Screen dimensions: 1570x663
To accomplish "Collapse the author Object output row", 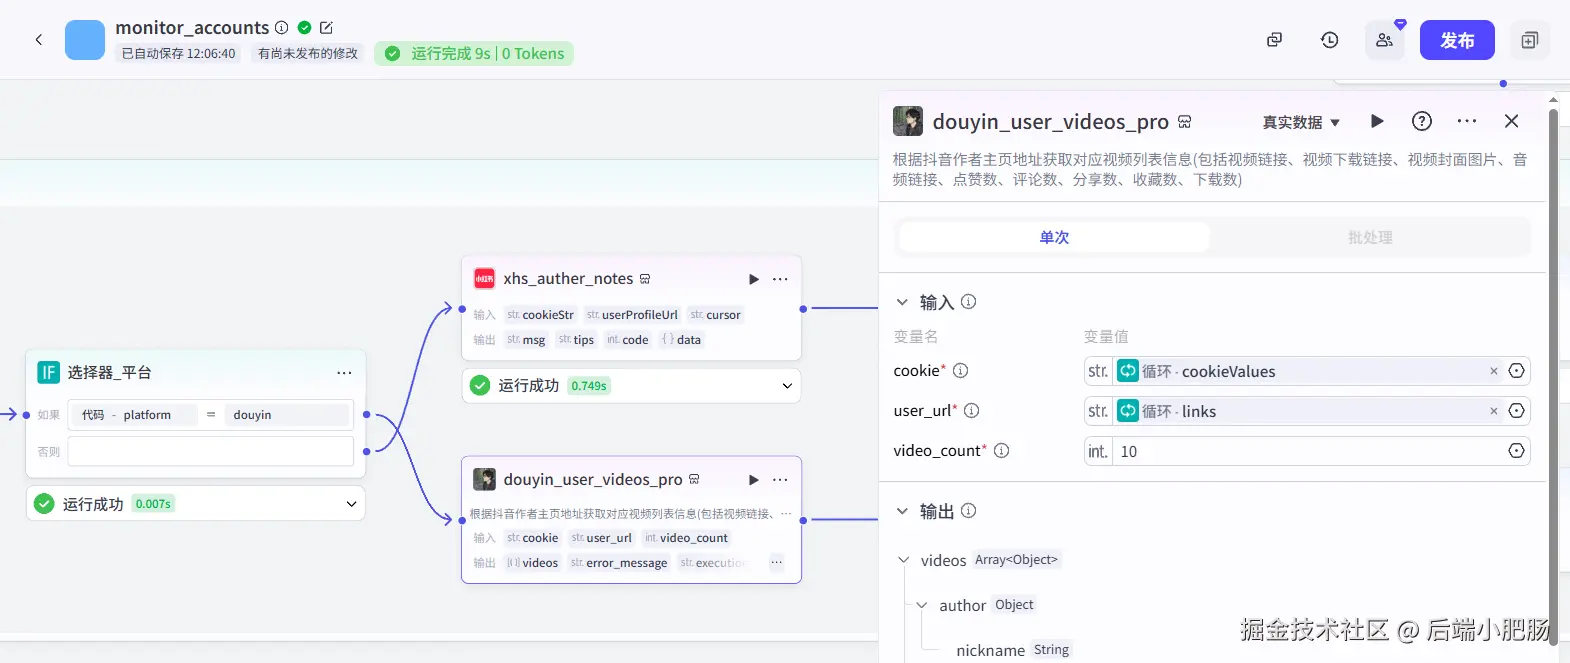I will click(x=922, y=605).
